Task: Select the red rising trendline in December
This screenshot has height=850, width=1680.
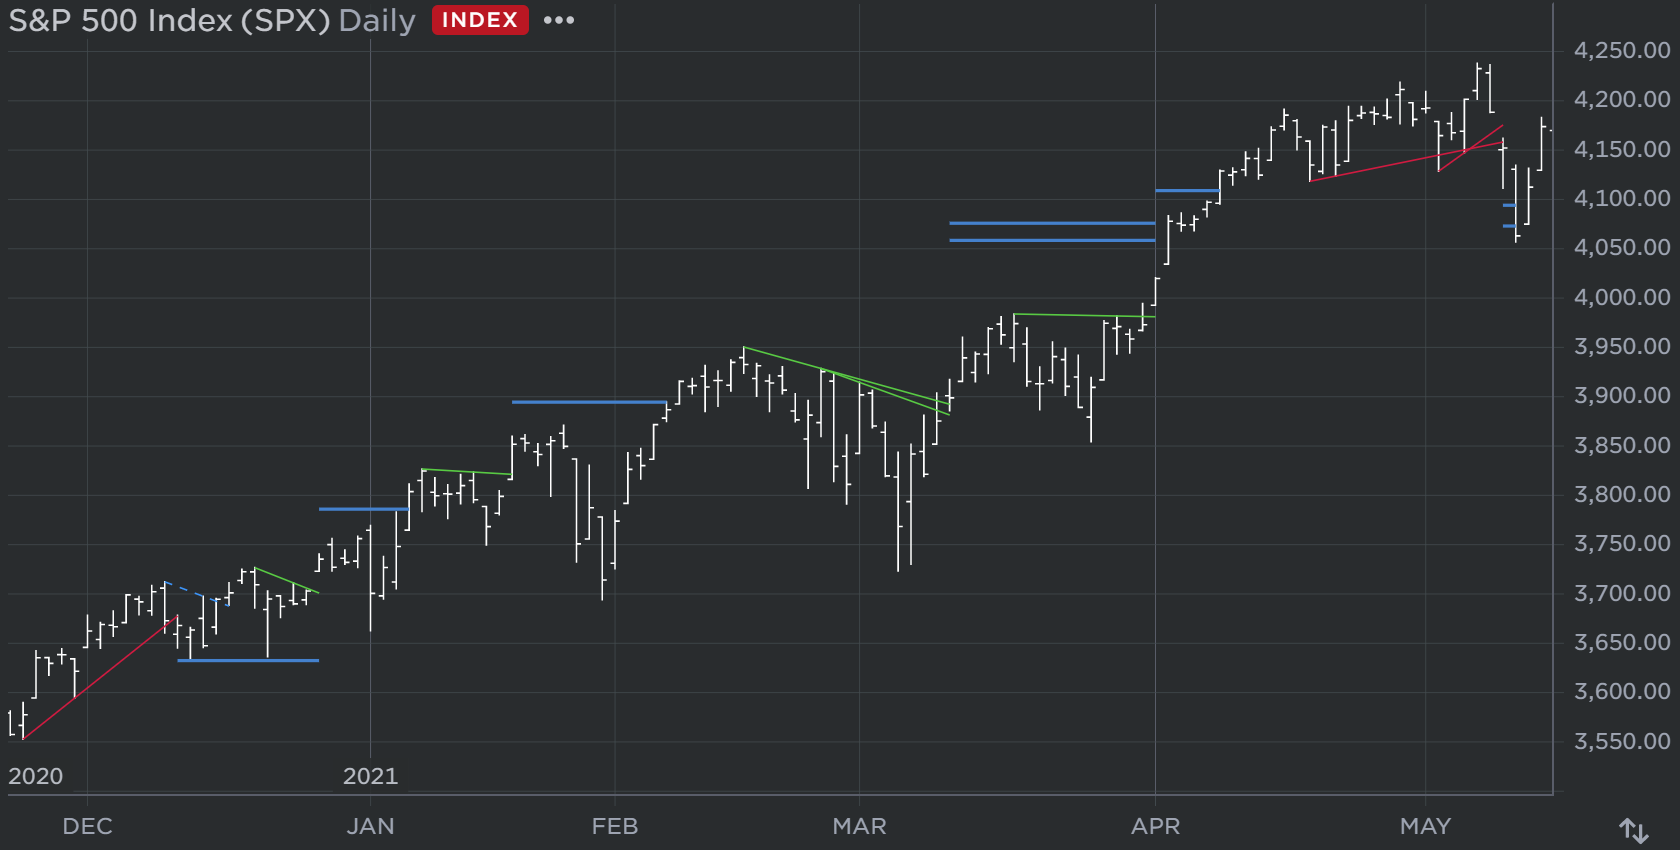Action: coord(100,678)
